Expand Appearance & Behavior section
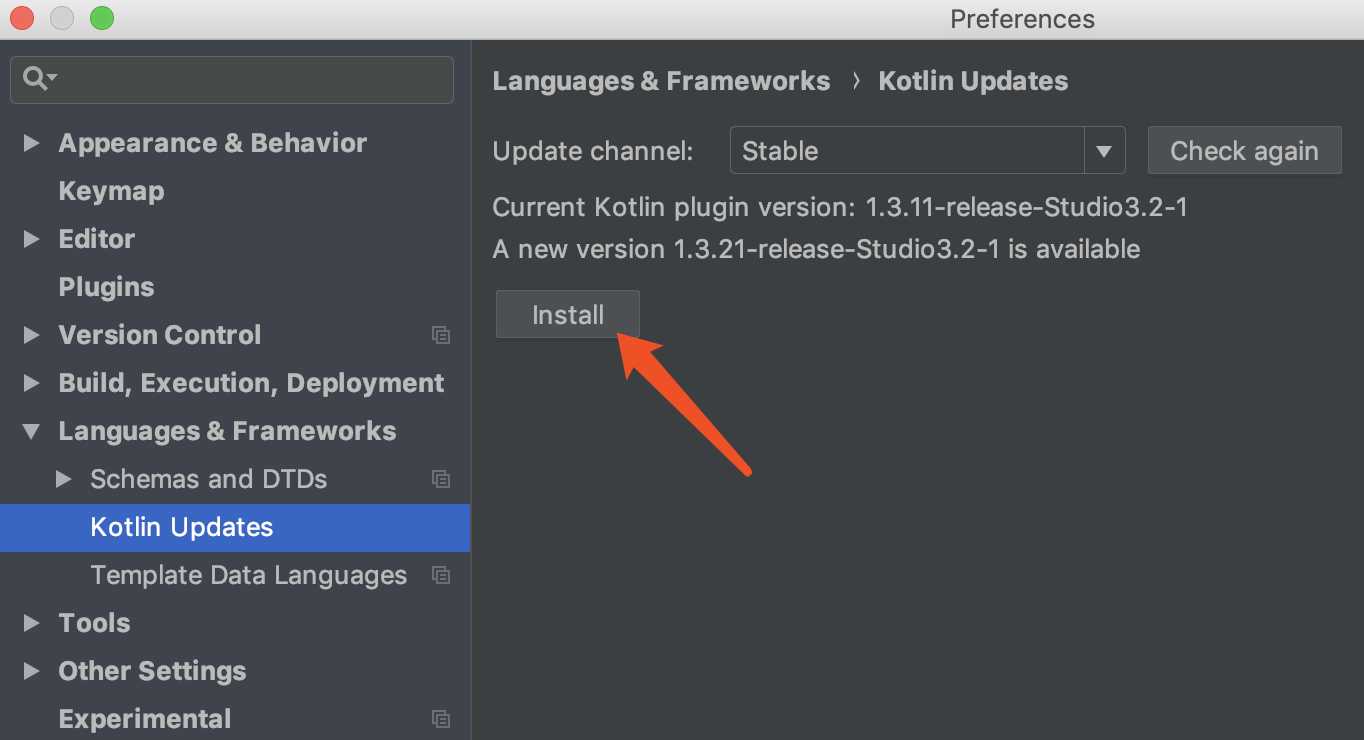Image resolution: width=1364 pixels, height=740 pixels. tap(31, 143)
